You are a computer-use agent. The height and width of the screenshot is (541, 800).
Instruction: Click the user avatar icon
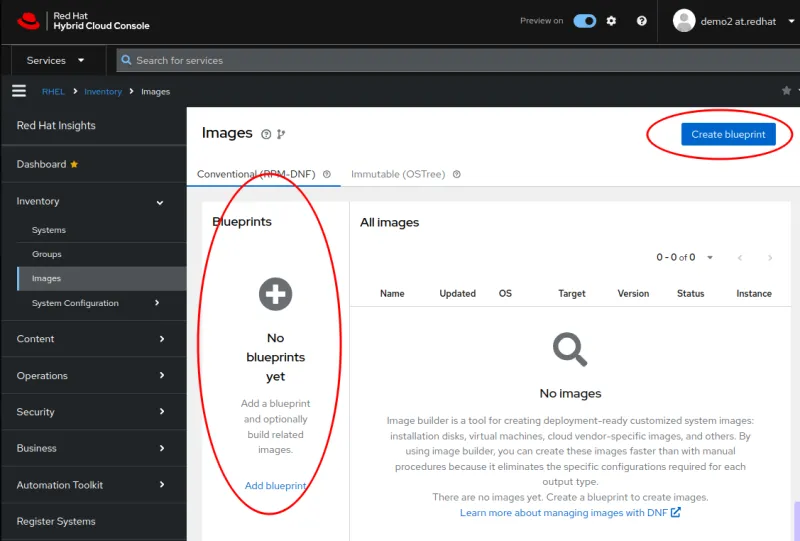tap(684, 21)
